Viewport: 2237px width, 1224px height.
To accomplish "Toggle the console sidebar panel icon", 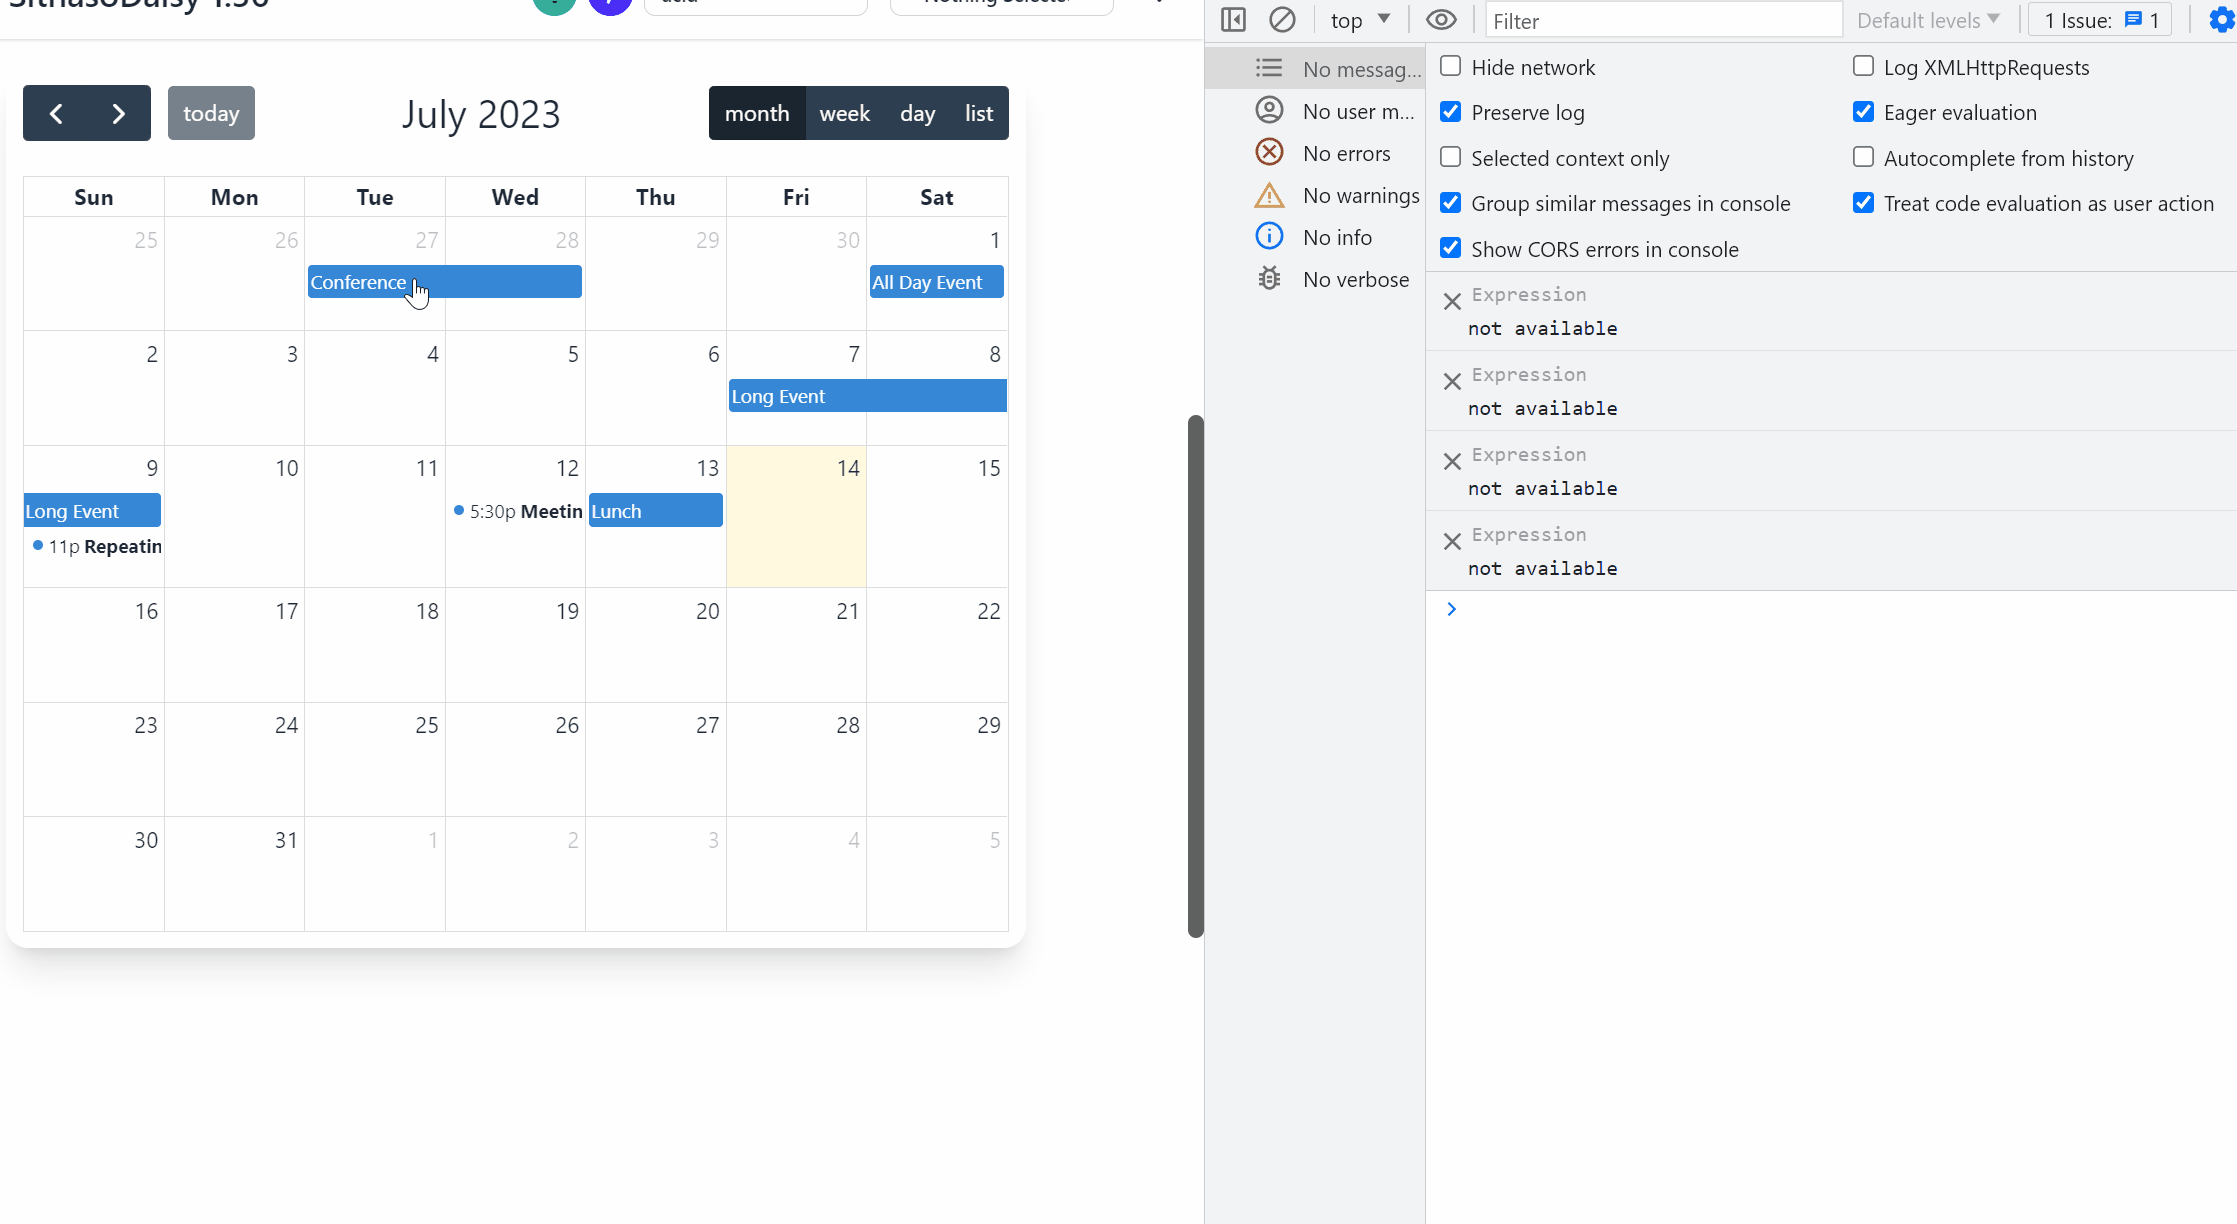I will click(x=1232, y=19).
